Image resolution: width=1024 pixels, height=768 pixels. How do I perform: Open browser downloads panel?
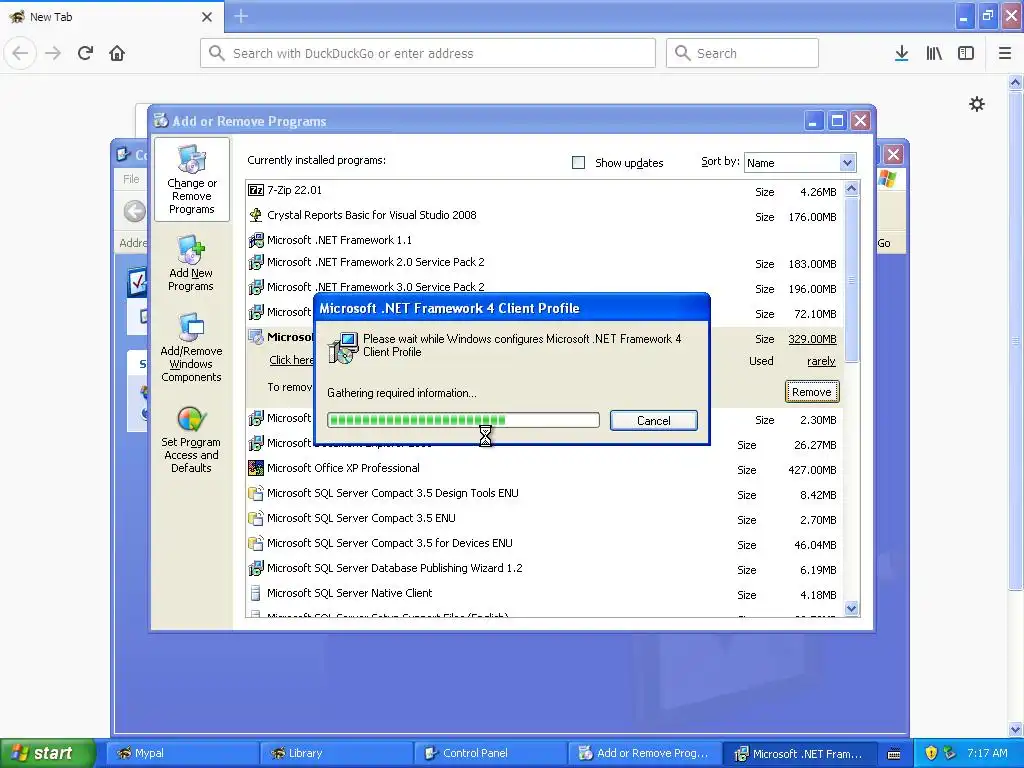(901, 53)
